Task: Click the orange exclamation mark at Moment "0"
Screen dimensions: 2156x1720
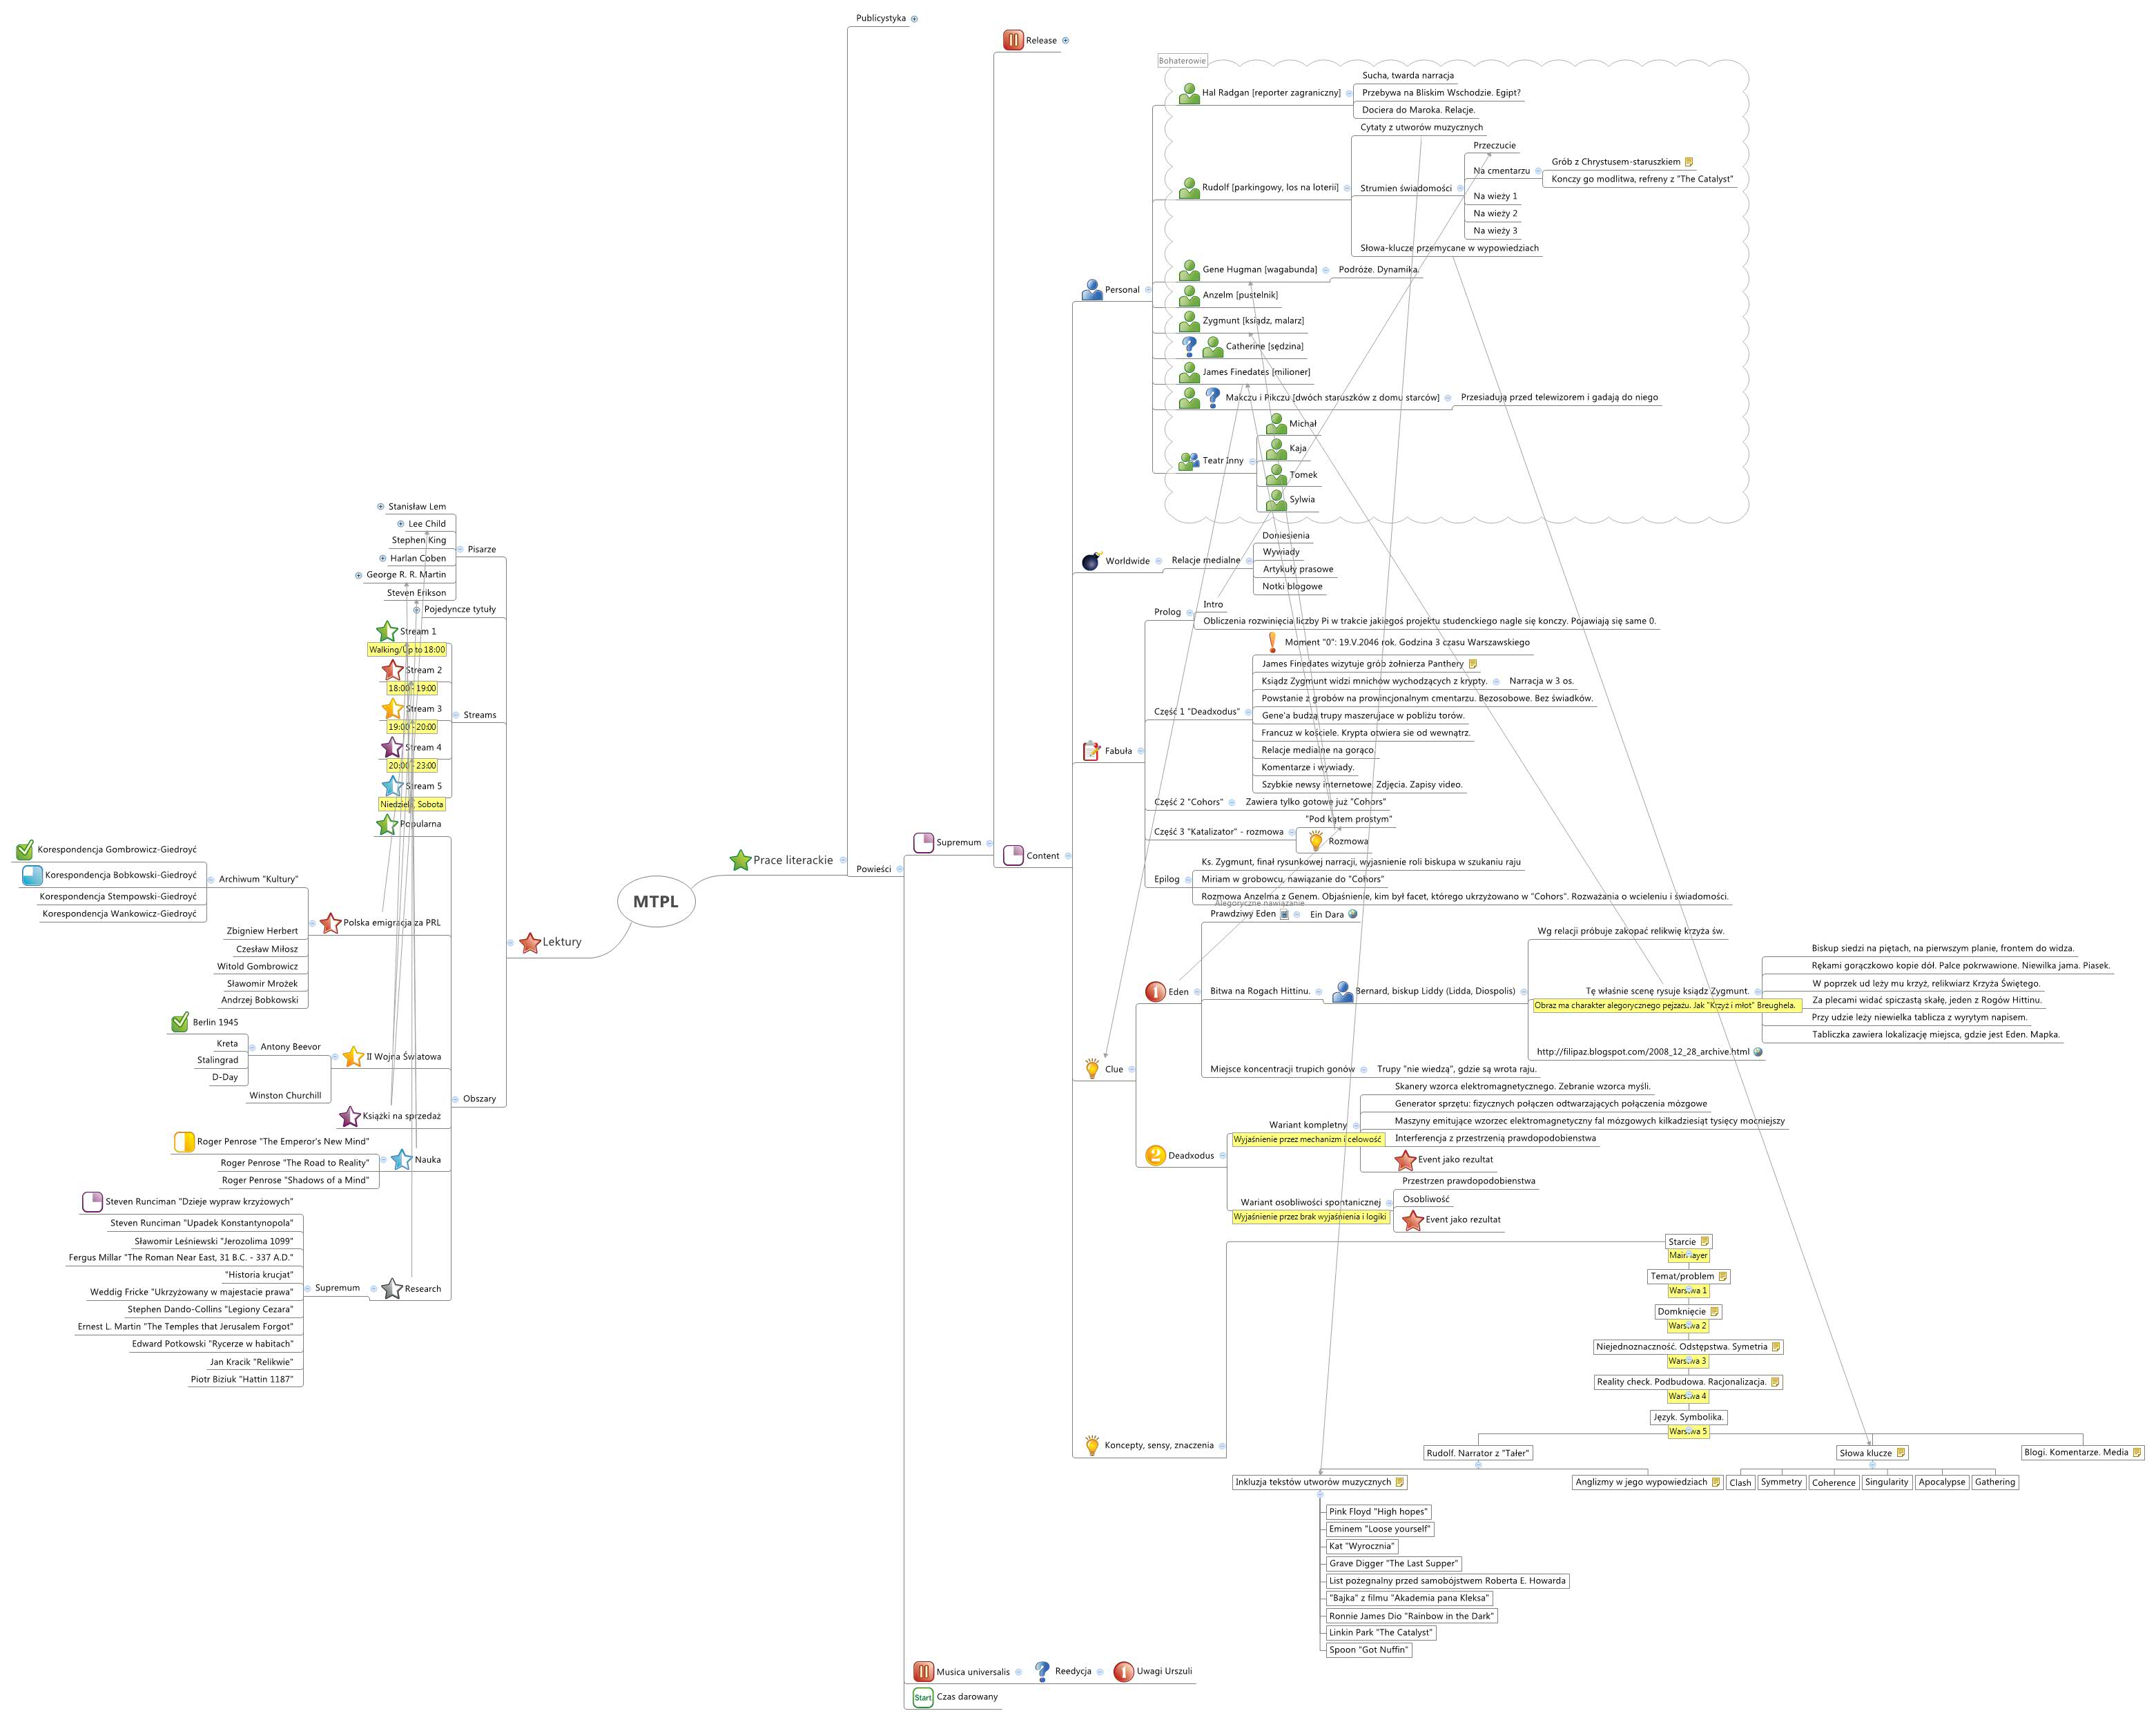Action: (1272, 642)
